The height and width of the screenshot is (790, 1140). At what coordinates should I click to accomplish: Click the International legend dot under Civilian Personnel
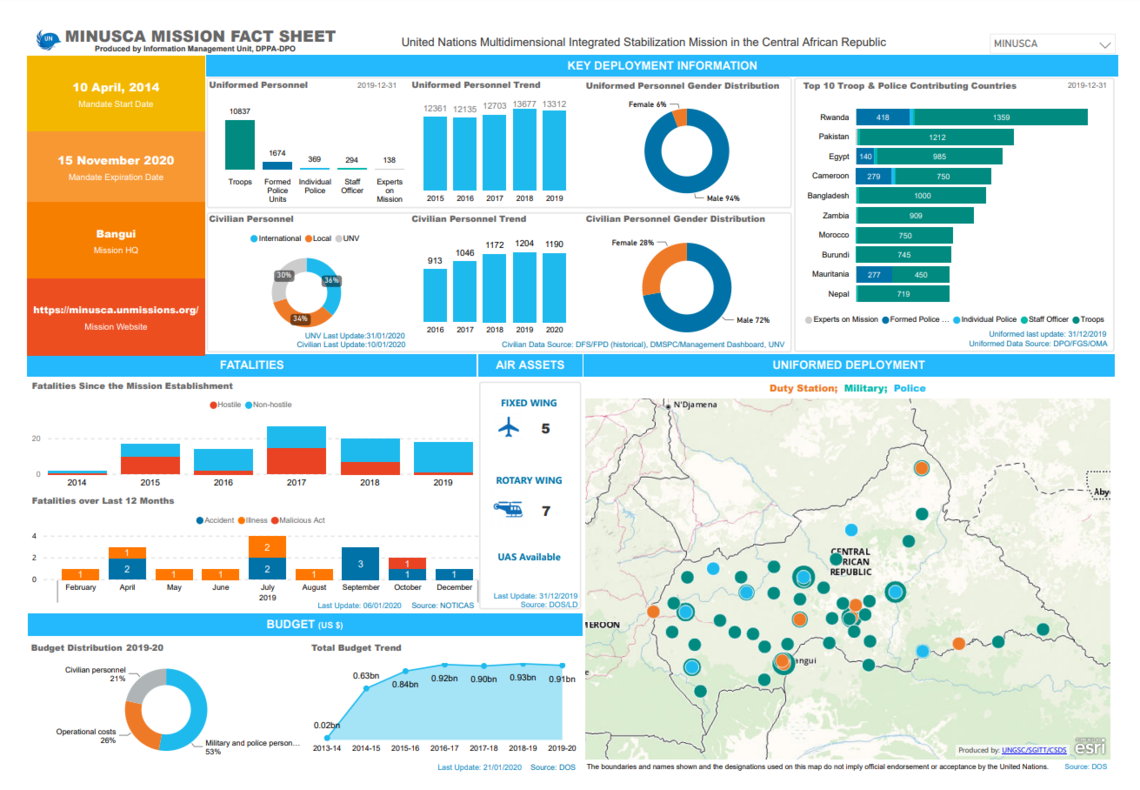tap(254, 239)
